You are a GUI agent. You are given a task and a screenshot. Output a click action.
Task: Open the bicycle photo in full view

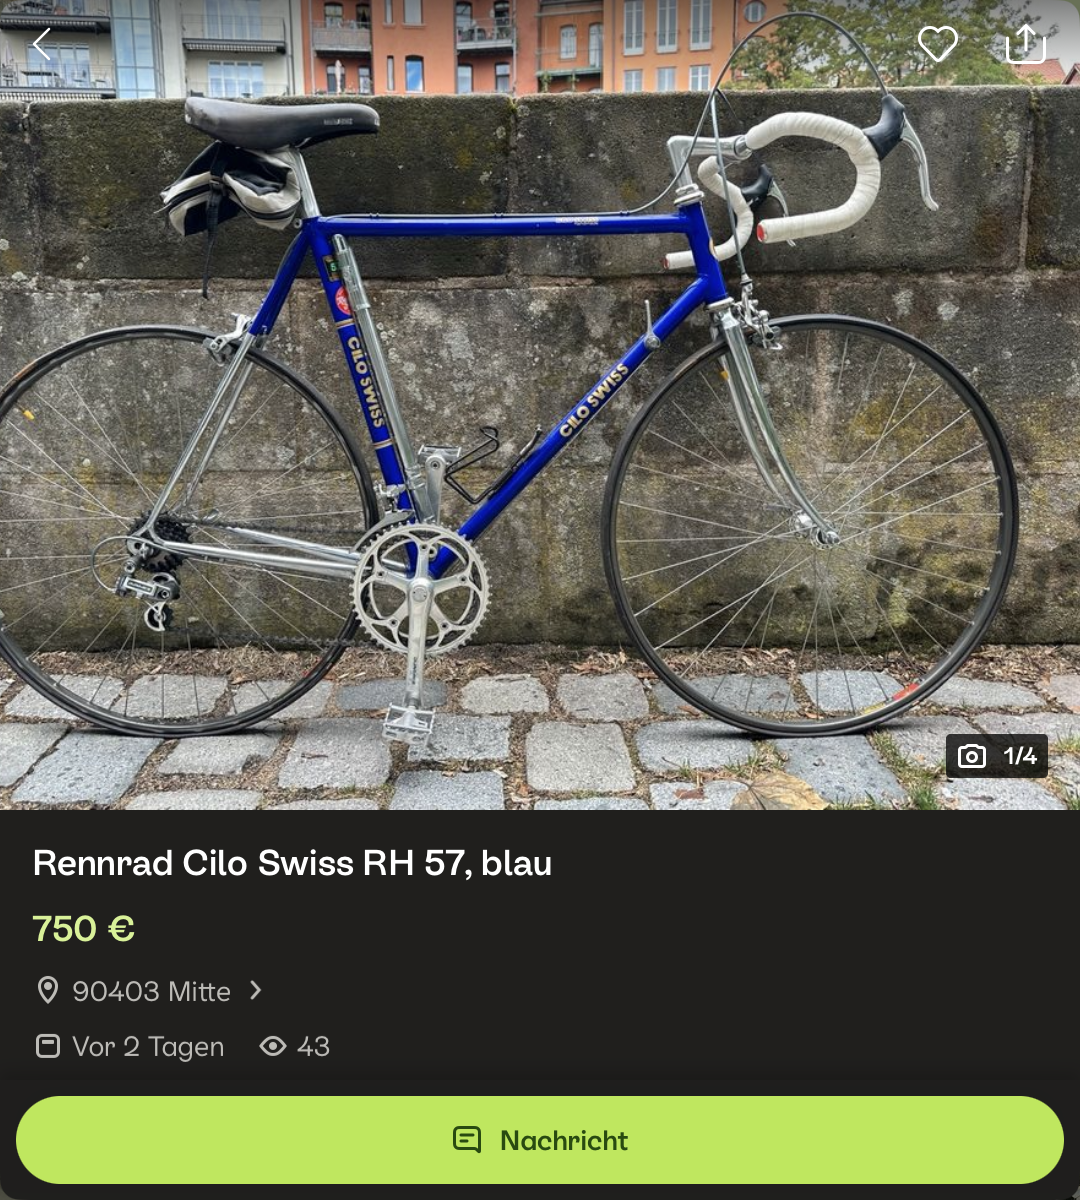540,405
